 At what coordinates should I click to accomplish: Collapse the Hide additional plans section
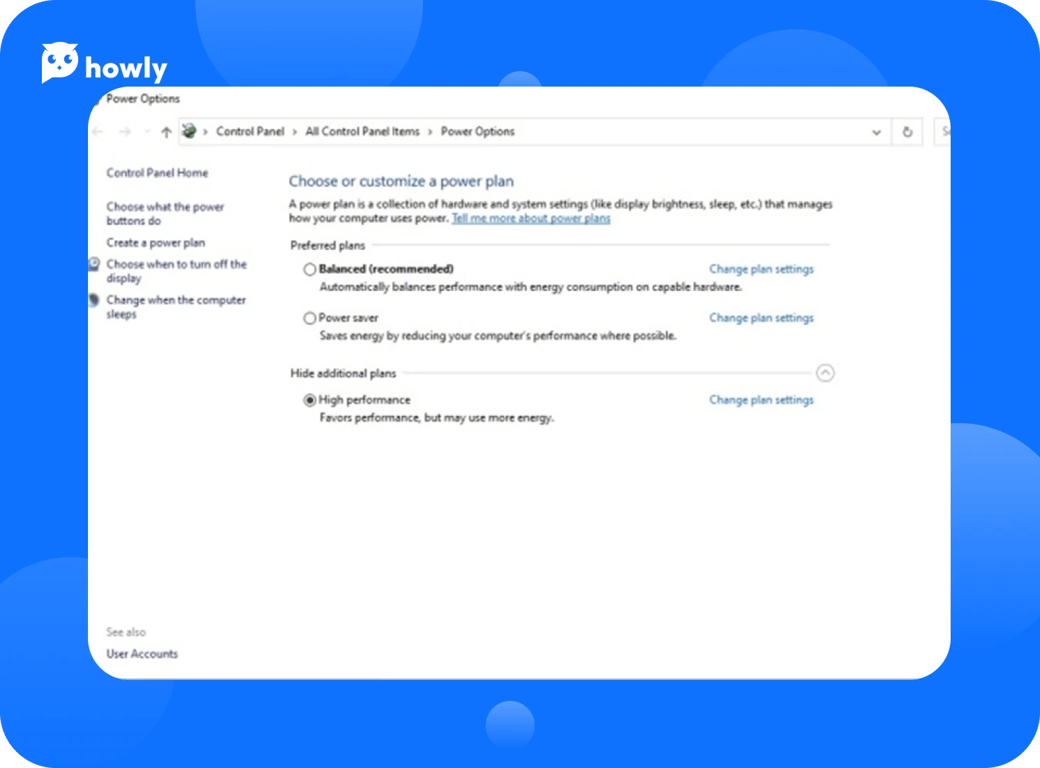click(x=825, y=373)
